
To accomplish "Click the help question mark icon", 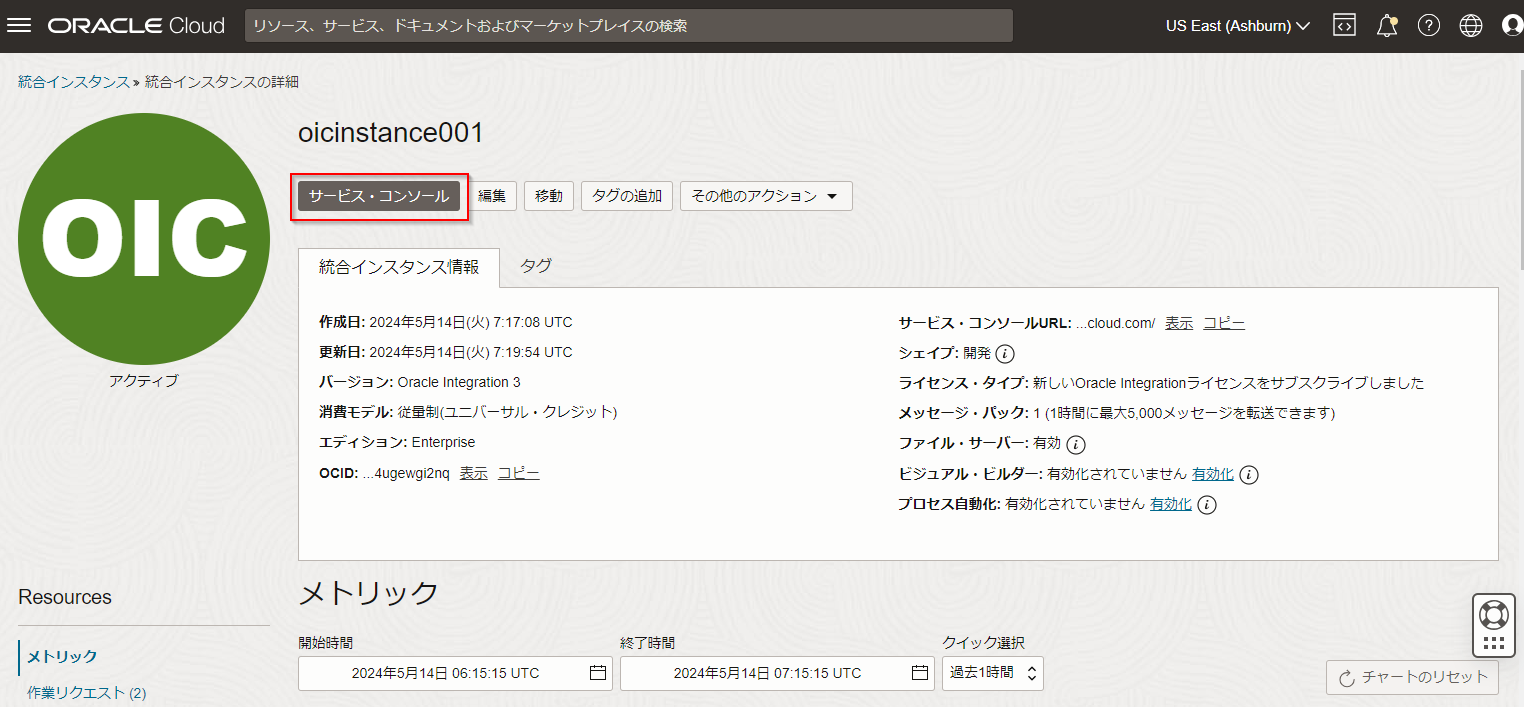I will point(1428,26).
